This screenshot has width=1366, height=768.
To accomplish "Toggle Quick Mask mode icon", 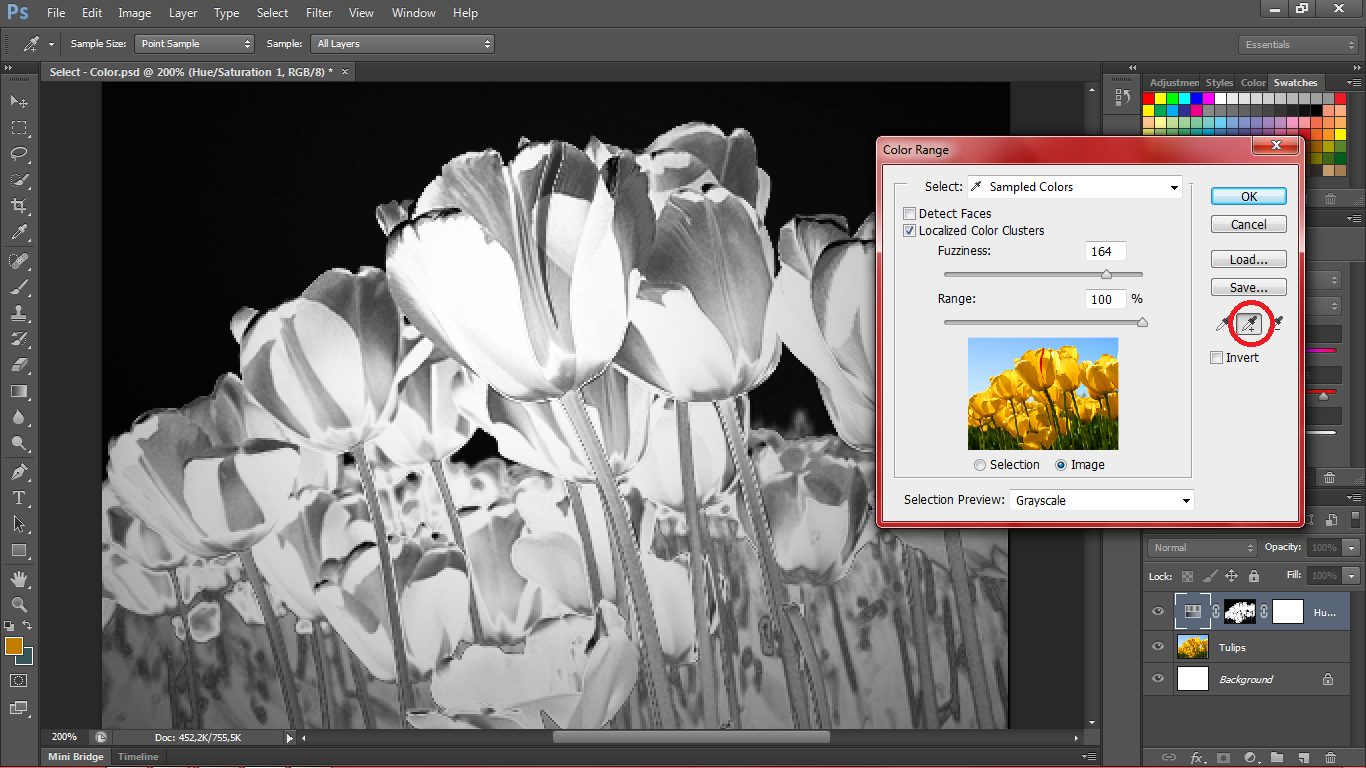I will (x=19, y=680).
